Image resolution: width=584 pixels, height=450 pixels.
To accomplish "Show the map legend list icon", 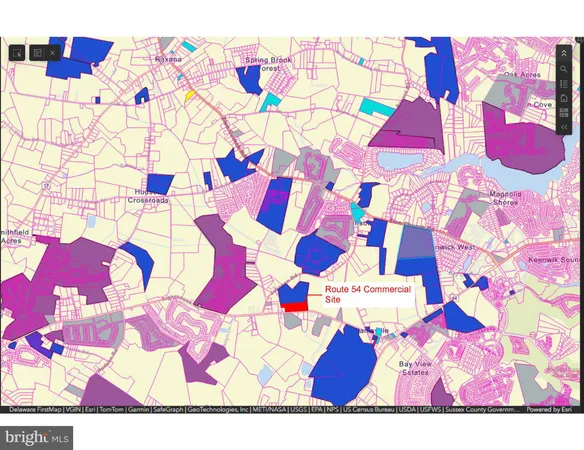I will [x=564, y=84].
